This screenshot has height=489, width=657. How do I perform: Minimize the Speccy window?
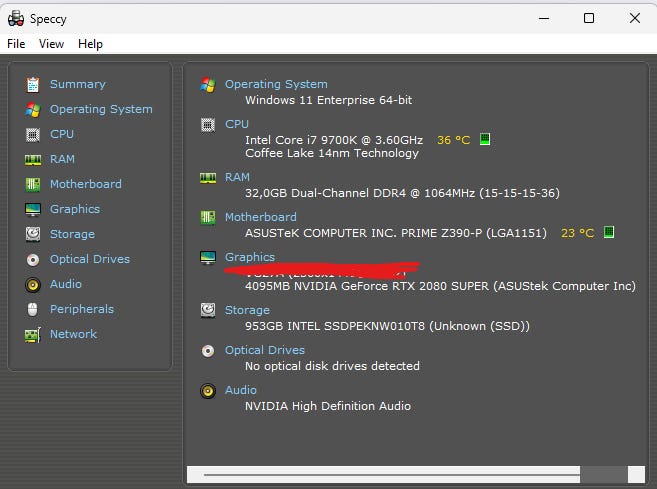click(x=544, y=18)
